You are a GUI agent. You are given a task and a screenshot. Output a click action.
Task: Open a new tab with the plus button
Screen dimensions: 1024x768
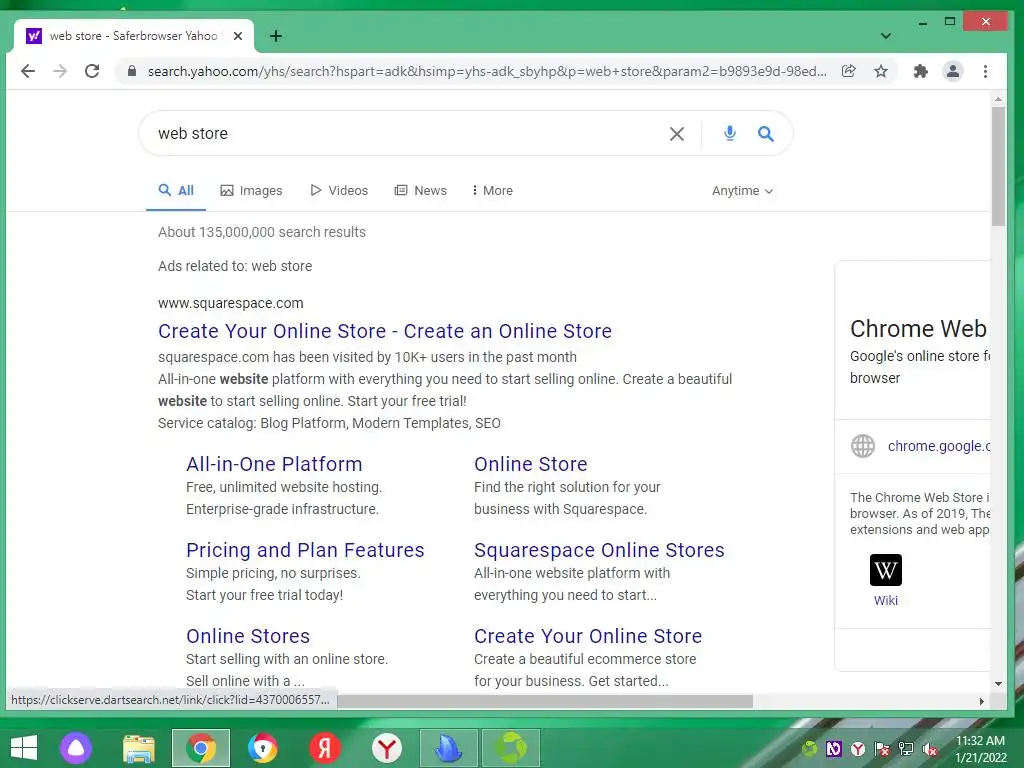click(276, 36)
